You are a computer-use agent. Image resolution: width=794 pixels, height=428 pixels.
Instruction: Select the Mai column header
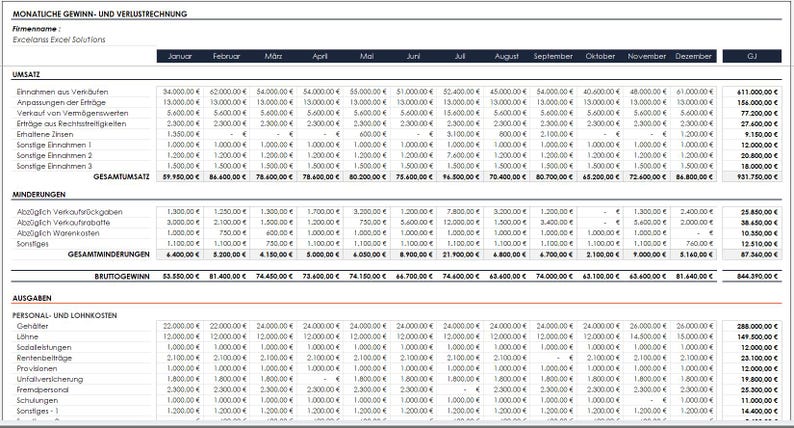[367, 56]
